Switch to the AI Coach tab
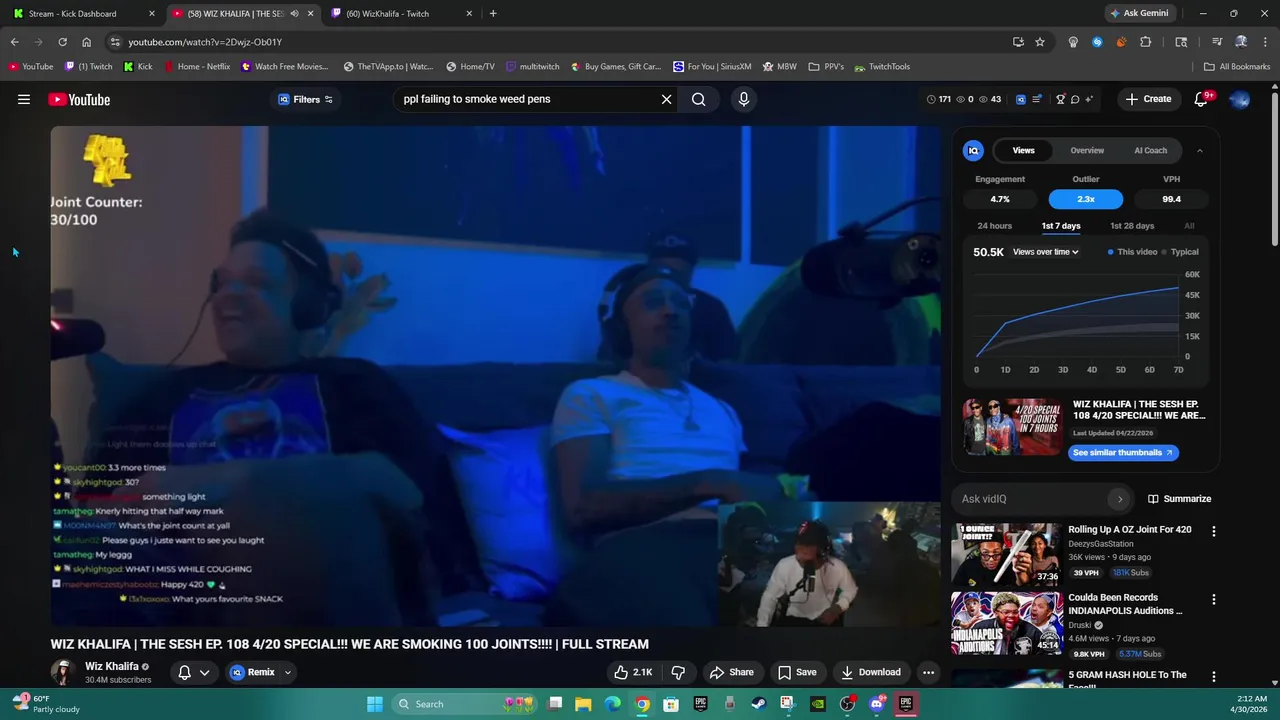 [1150, 151]
